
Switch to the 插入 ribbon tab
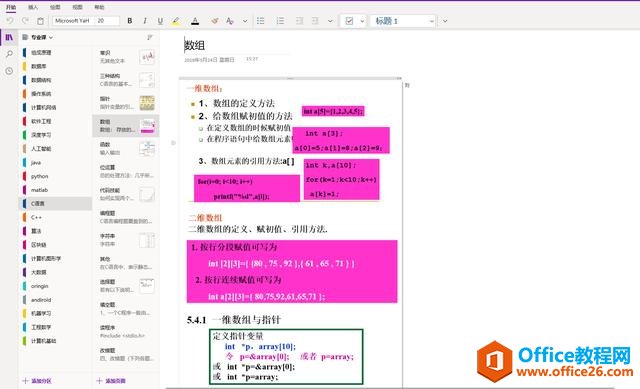pos(33,7)
